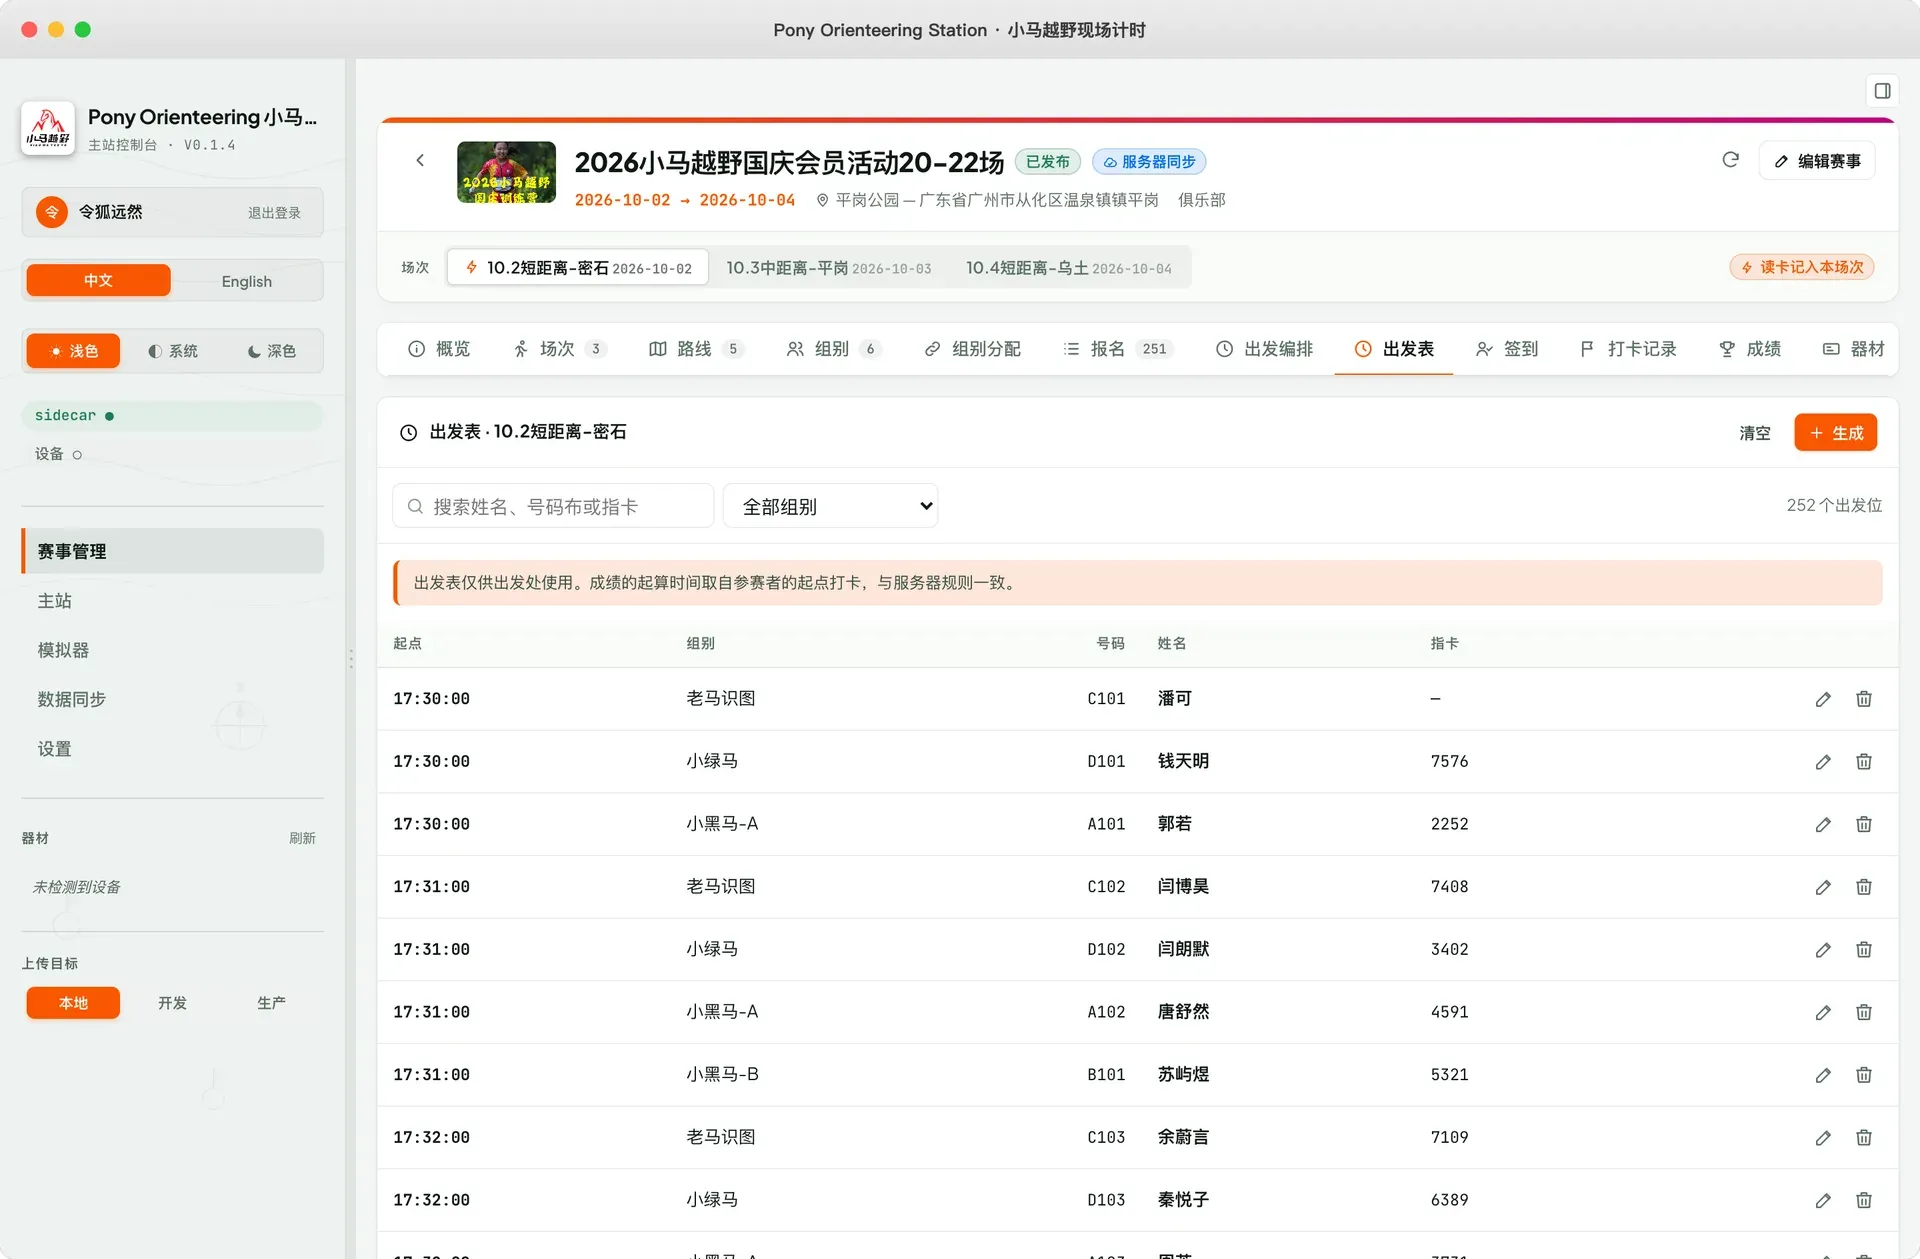Open the 全部组别 group filter dropdown
This screenshot has height=1259, width=1920.
[x=830, y=506]
